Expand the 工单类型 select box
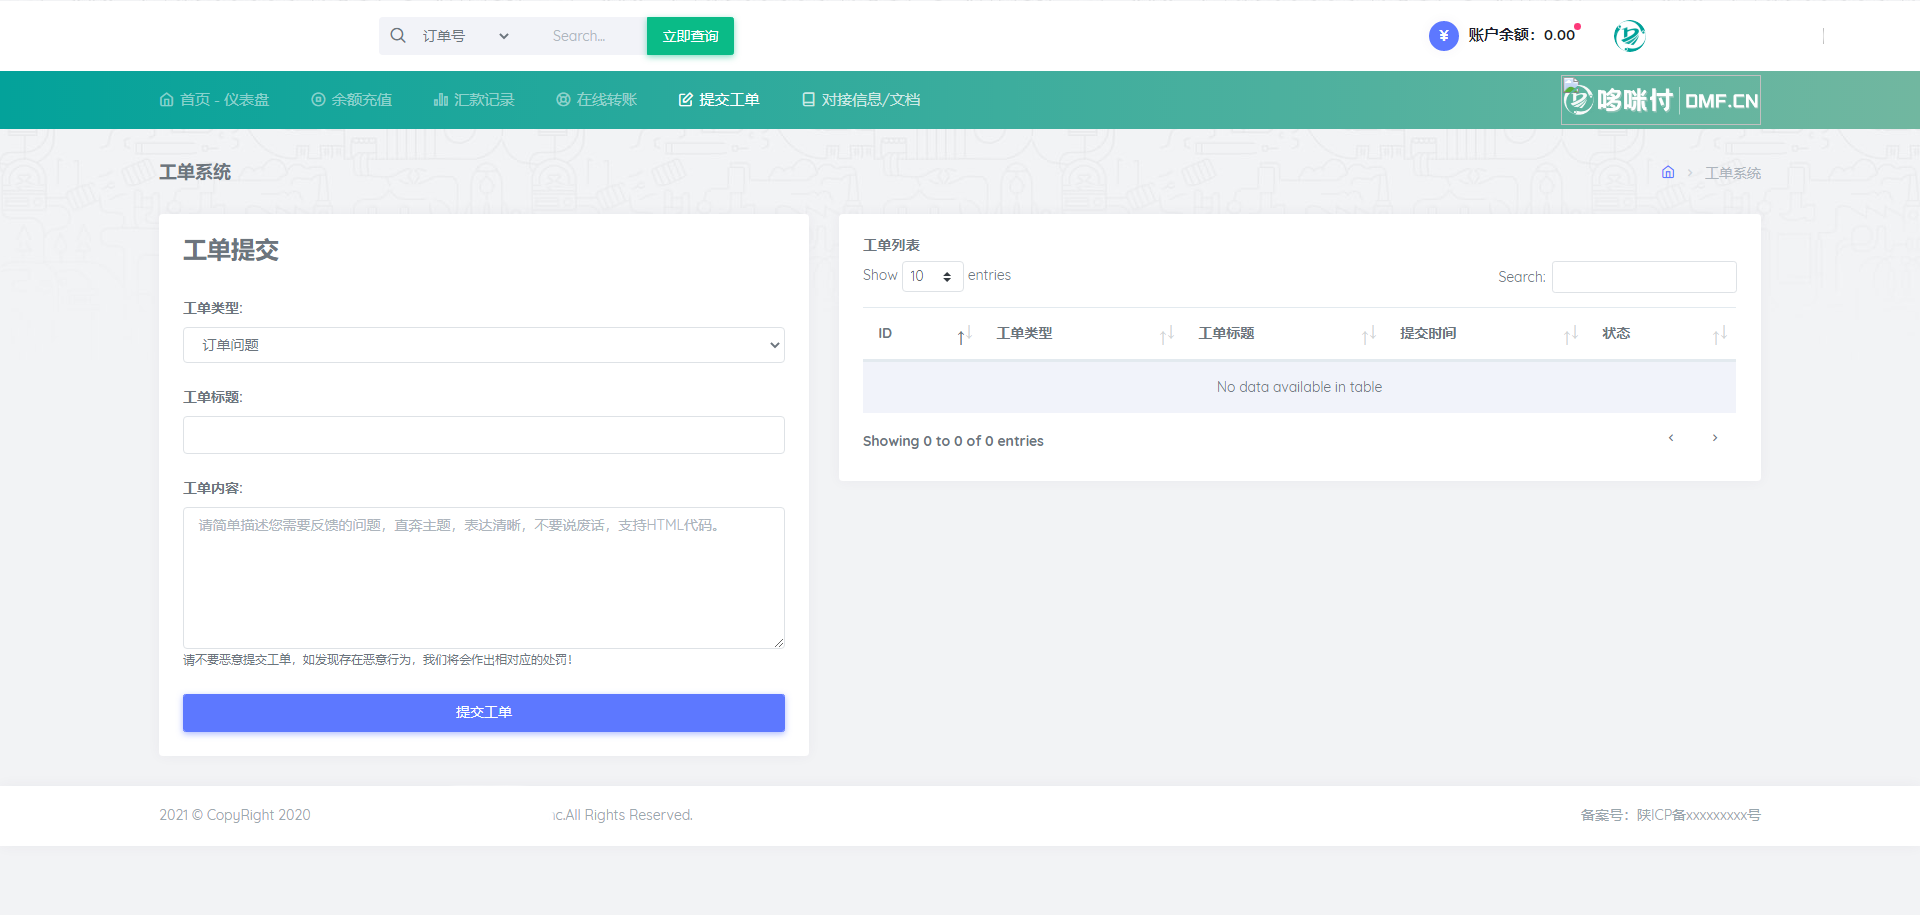The width and height of the screenshot is (1920, 915). click(x=483, y=345)
